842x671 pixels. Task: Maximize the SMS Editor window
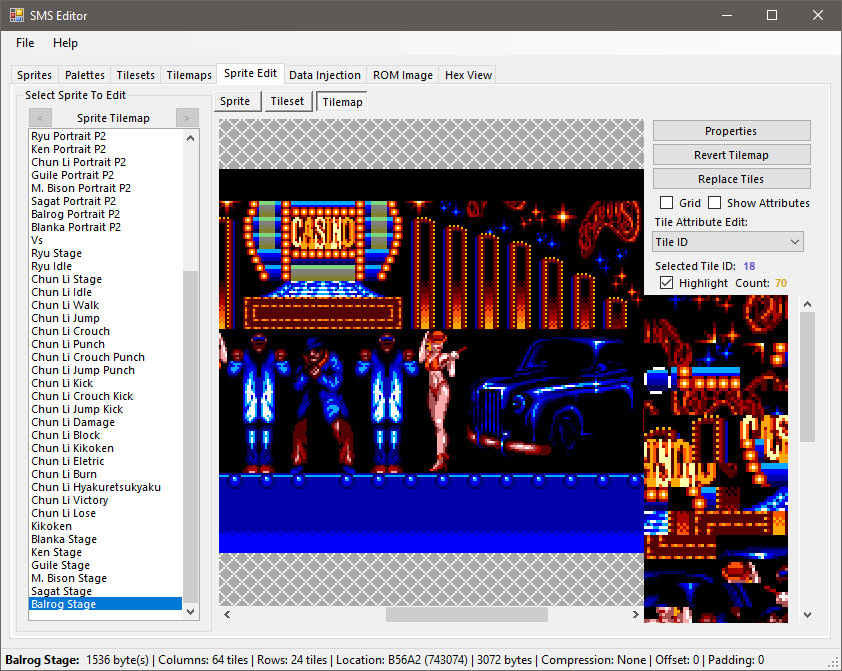coord(772,15)
